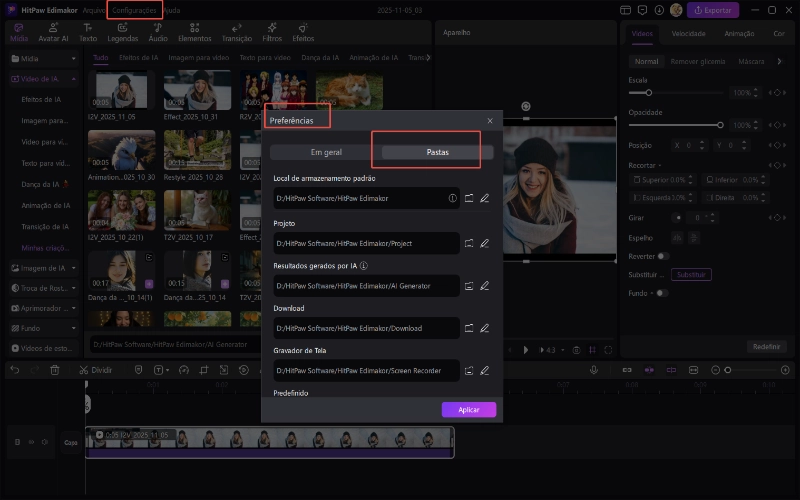This screenshot has height=500, width=800.
Task: Enable the Fundo toggle
Action: pyautogui.click(x=661, y=293)
